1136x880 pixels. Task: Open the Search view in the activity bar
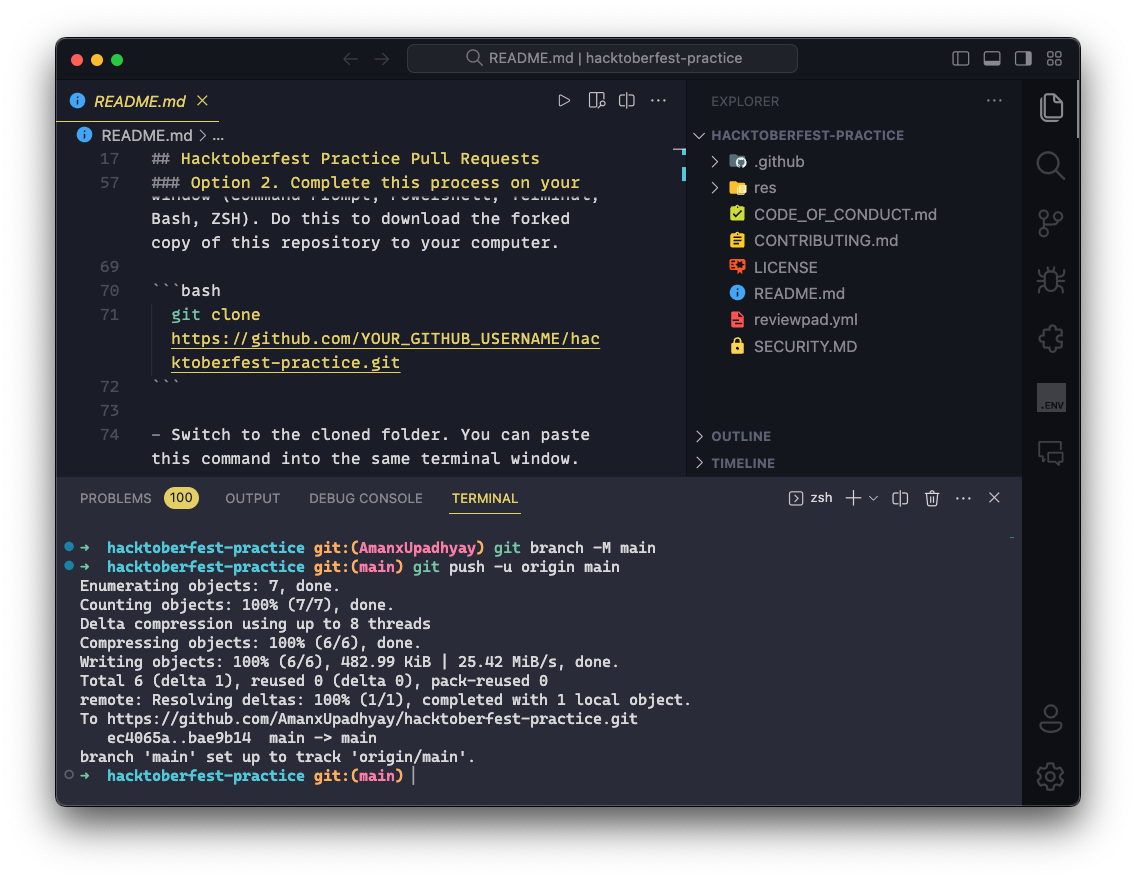pyautogui.click(x=1050, y=165)
